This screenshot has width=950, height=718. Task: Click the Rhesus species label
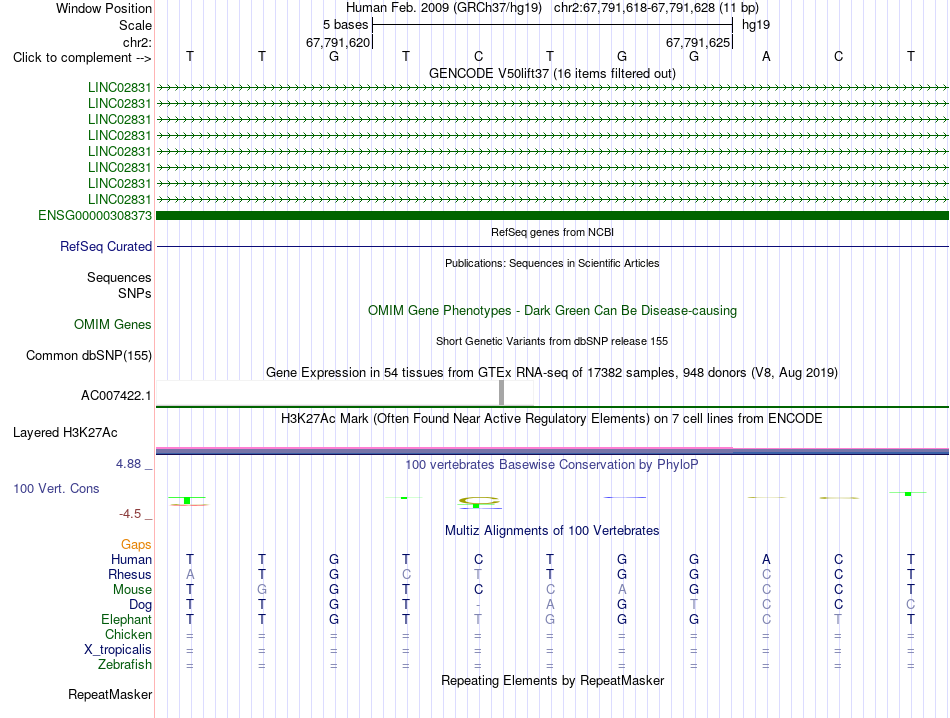click(x=130, y=574)
